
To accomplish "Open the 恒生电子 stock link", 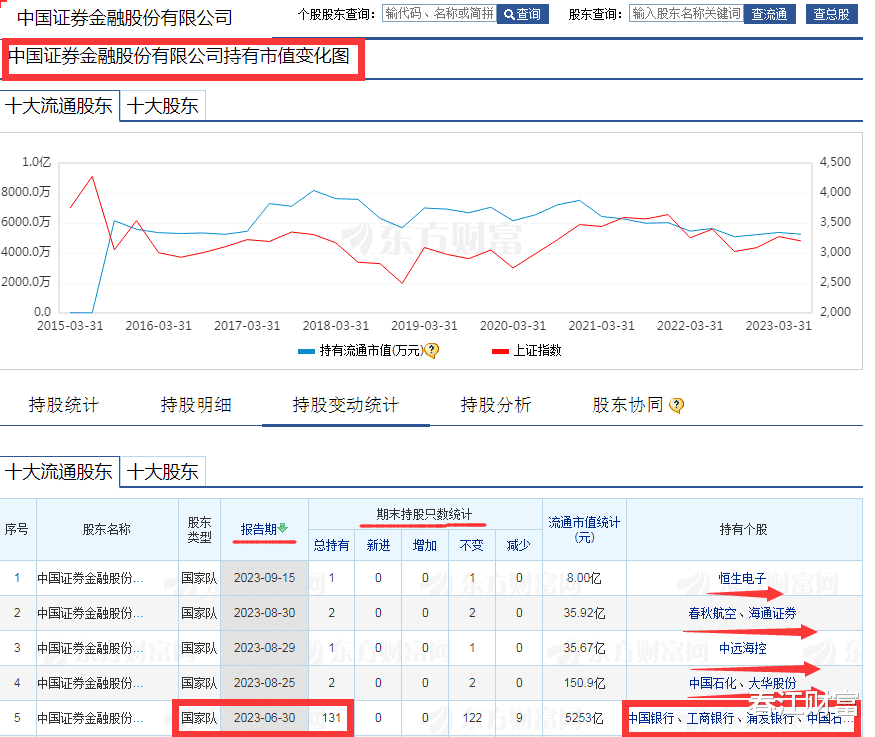I will click(742, 579).
